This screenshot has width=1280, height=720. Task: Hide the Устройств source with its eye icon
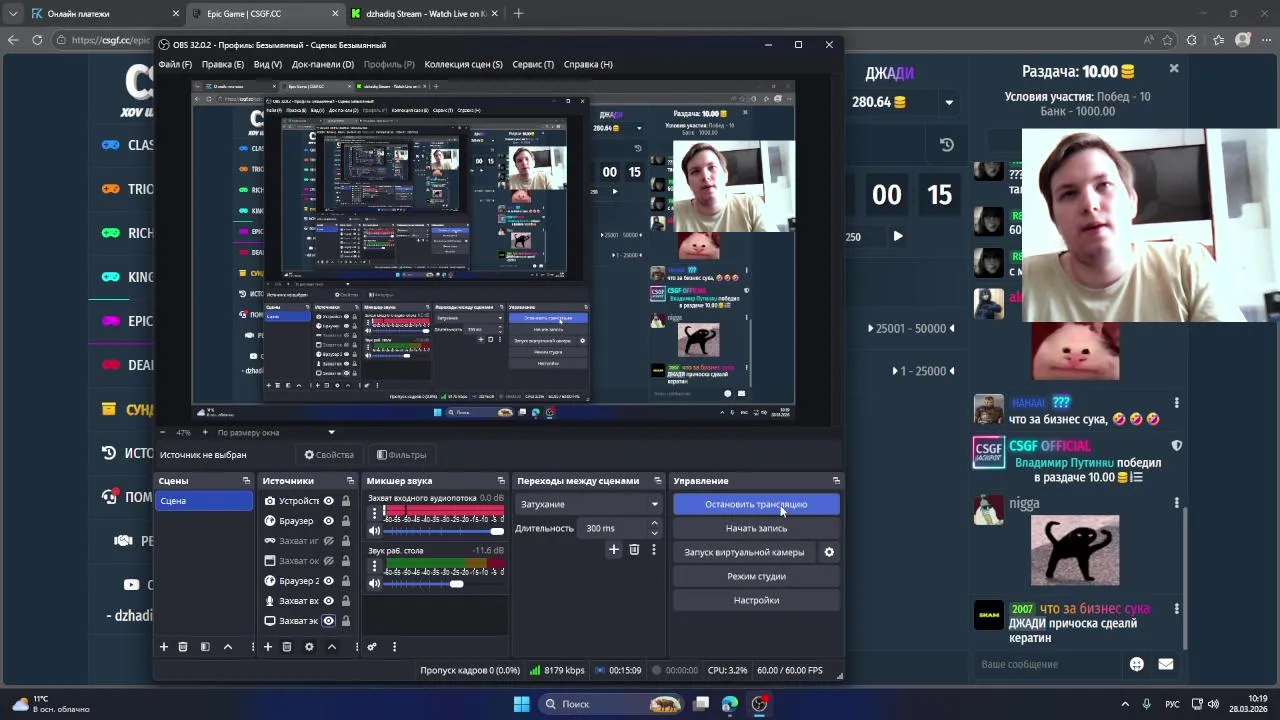pos(328,501)
